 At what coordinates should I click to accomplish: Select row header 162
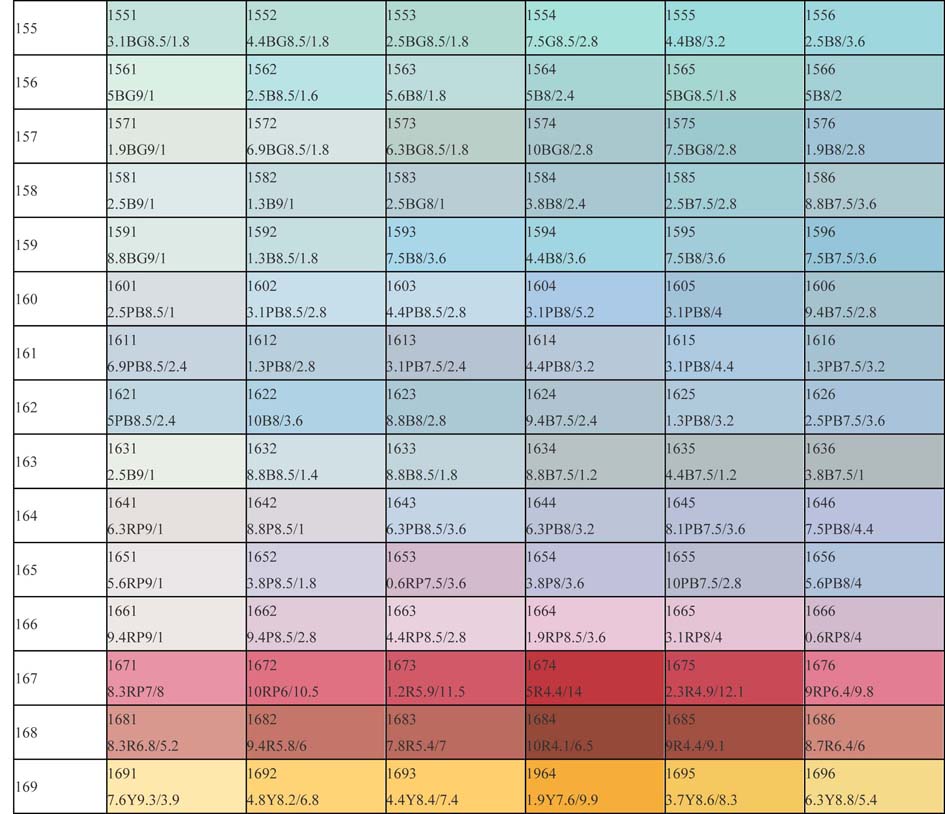point(27,408)
